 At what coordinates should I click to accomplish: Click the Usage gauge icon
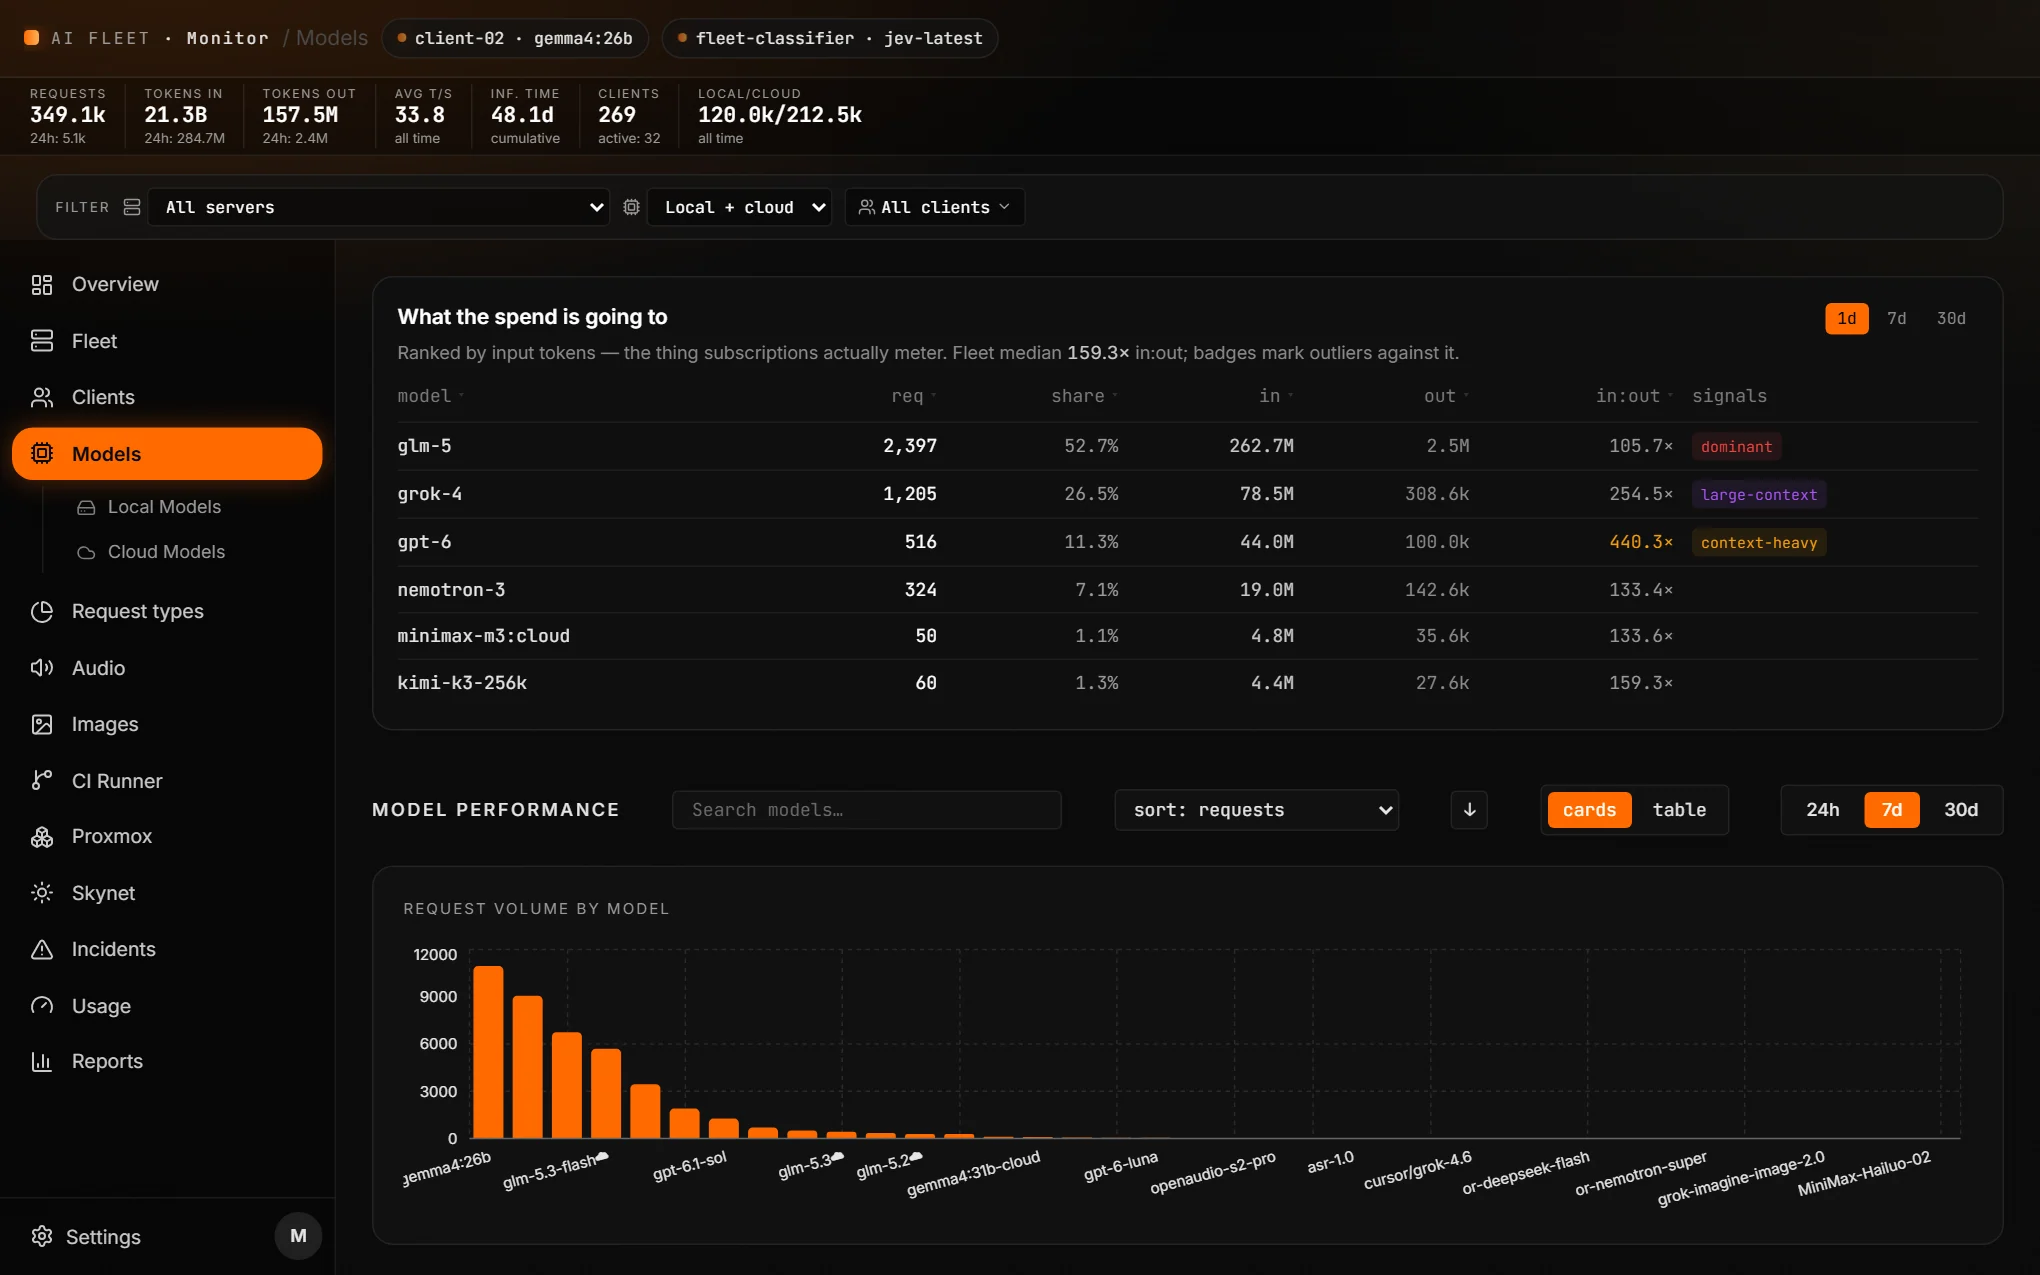pyautogui.click(x=41, y=1006)
